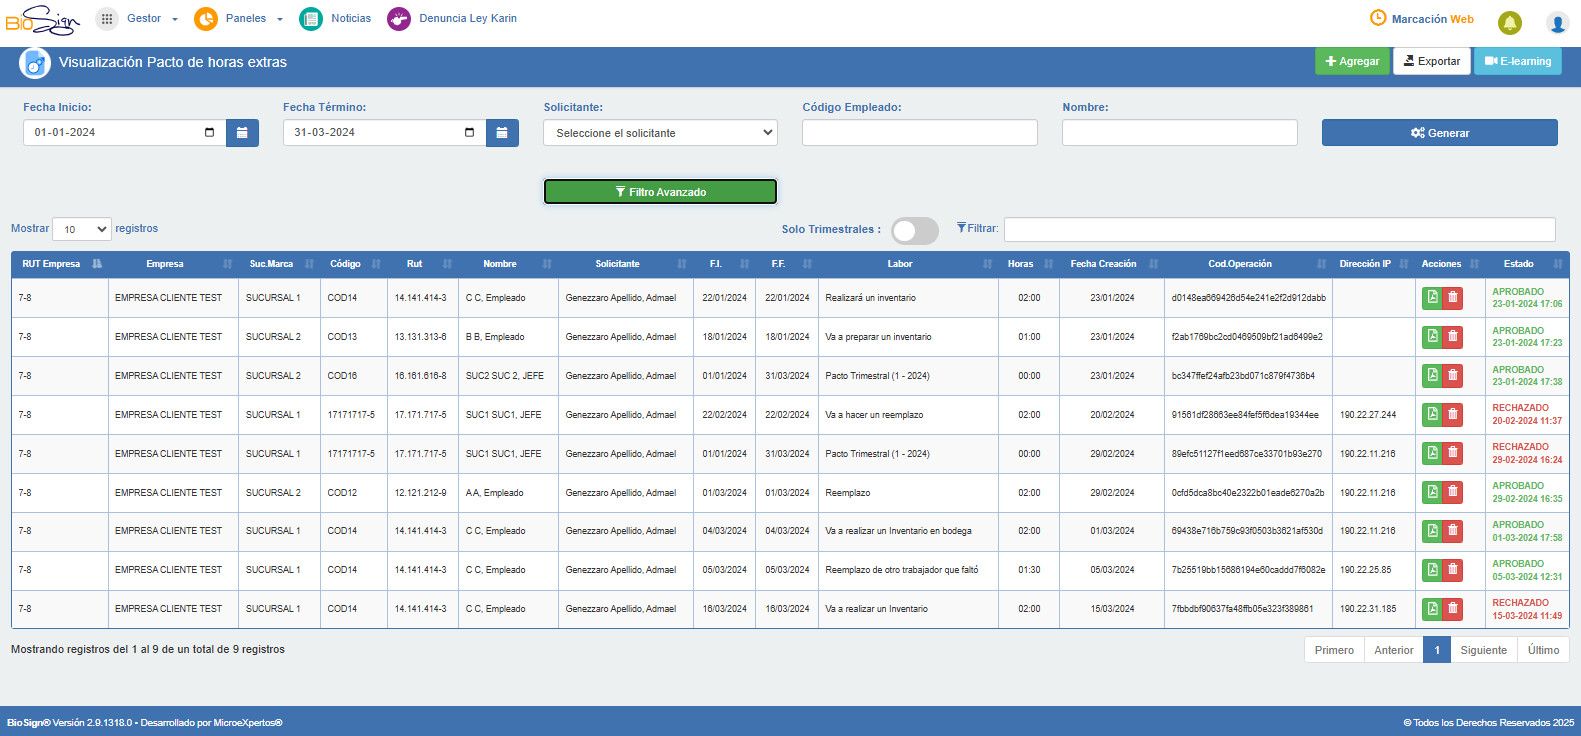1581x736 pixels.
Task: Open Denuncia Ley Karin menu item
Action: pos(468,18)
